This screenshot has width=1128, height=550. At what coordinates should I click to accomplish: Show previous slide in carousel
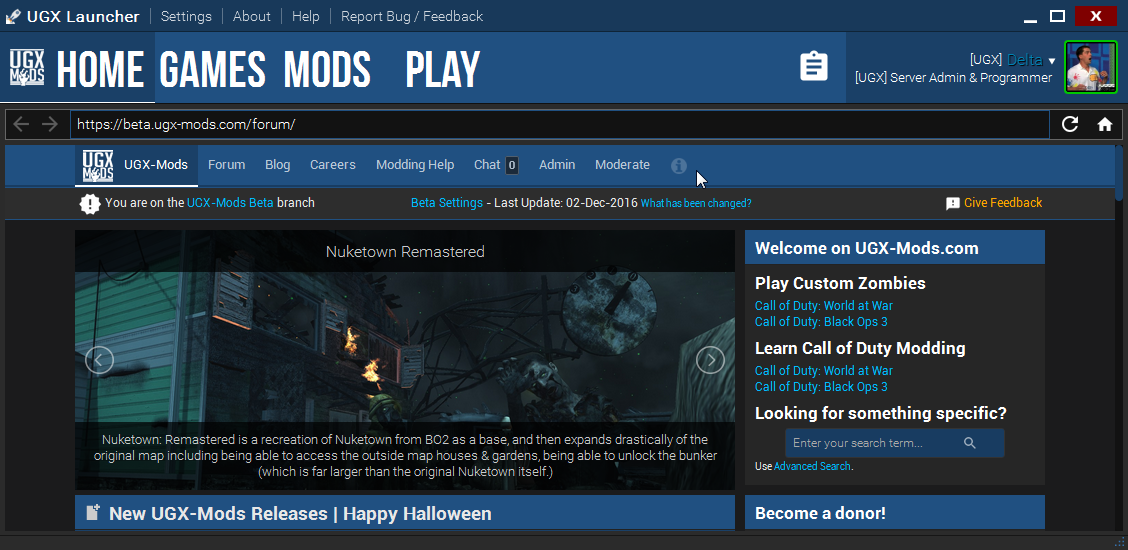[99, 359]
